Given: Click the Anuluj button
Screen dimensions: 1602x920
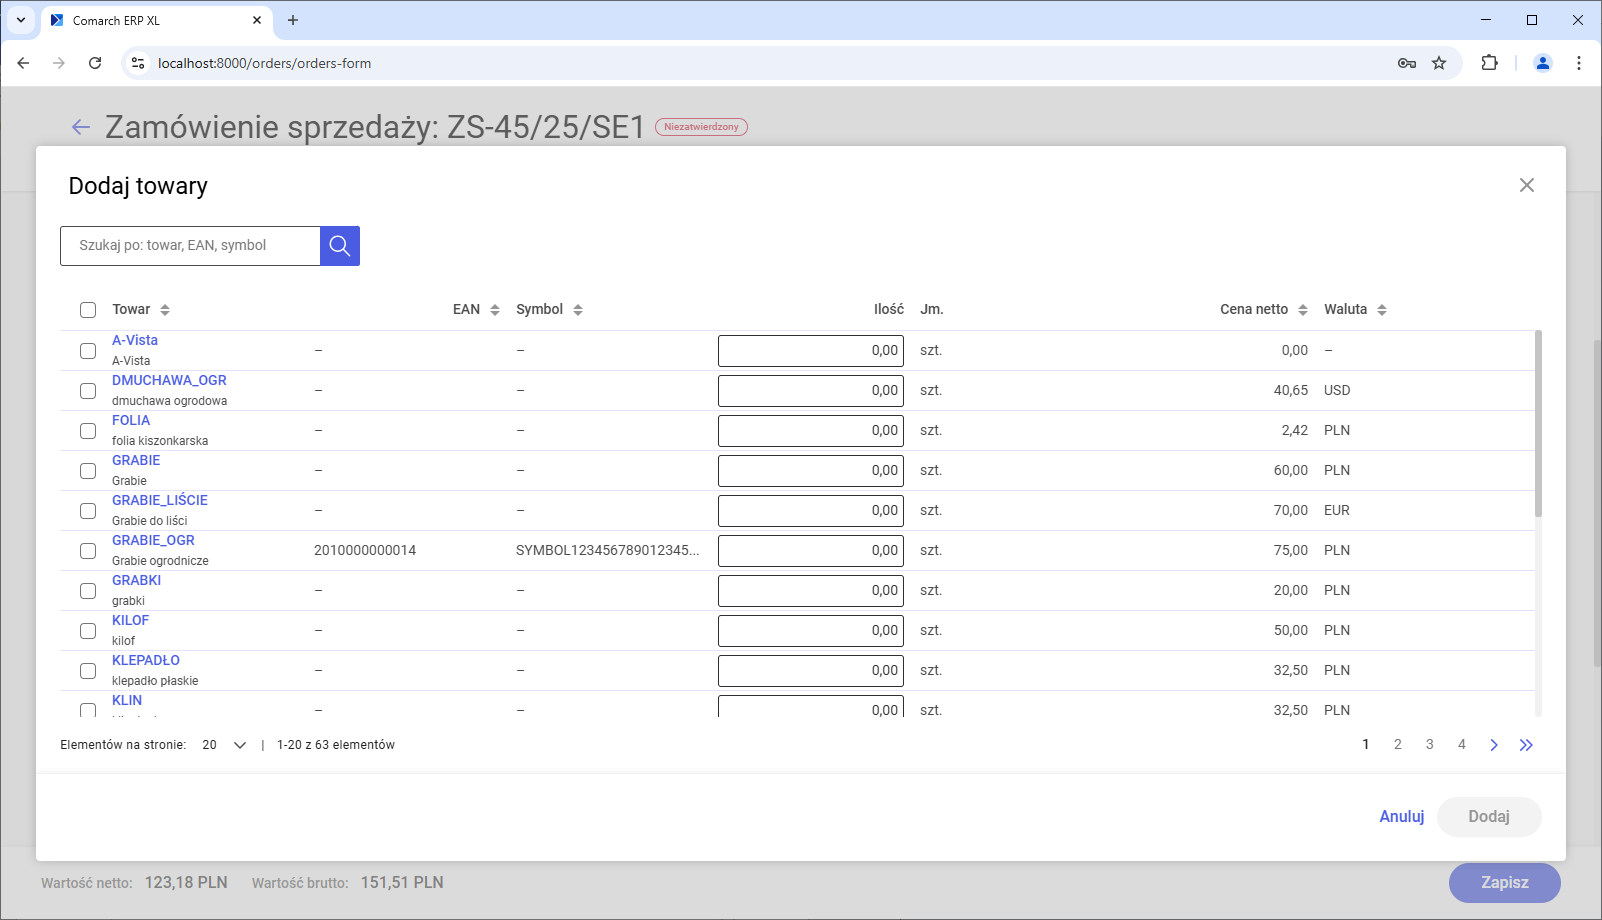Looking at the screenshot, I should click(x=1401, y=817).
